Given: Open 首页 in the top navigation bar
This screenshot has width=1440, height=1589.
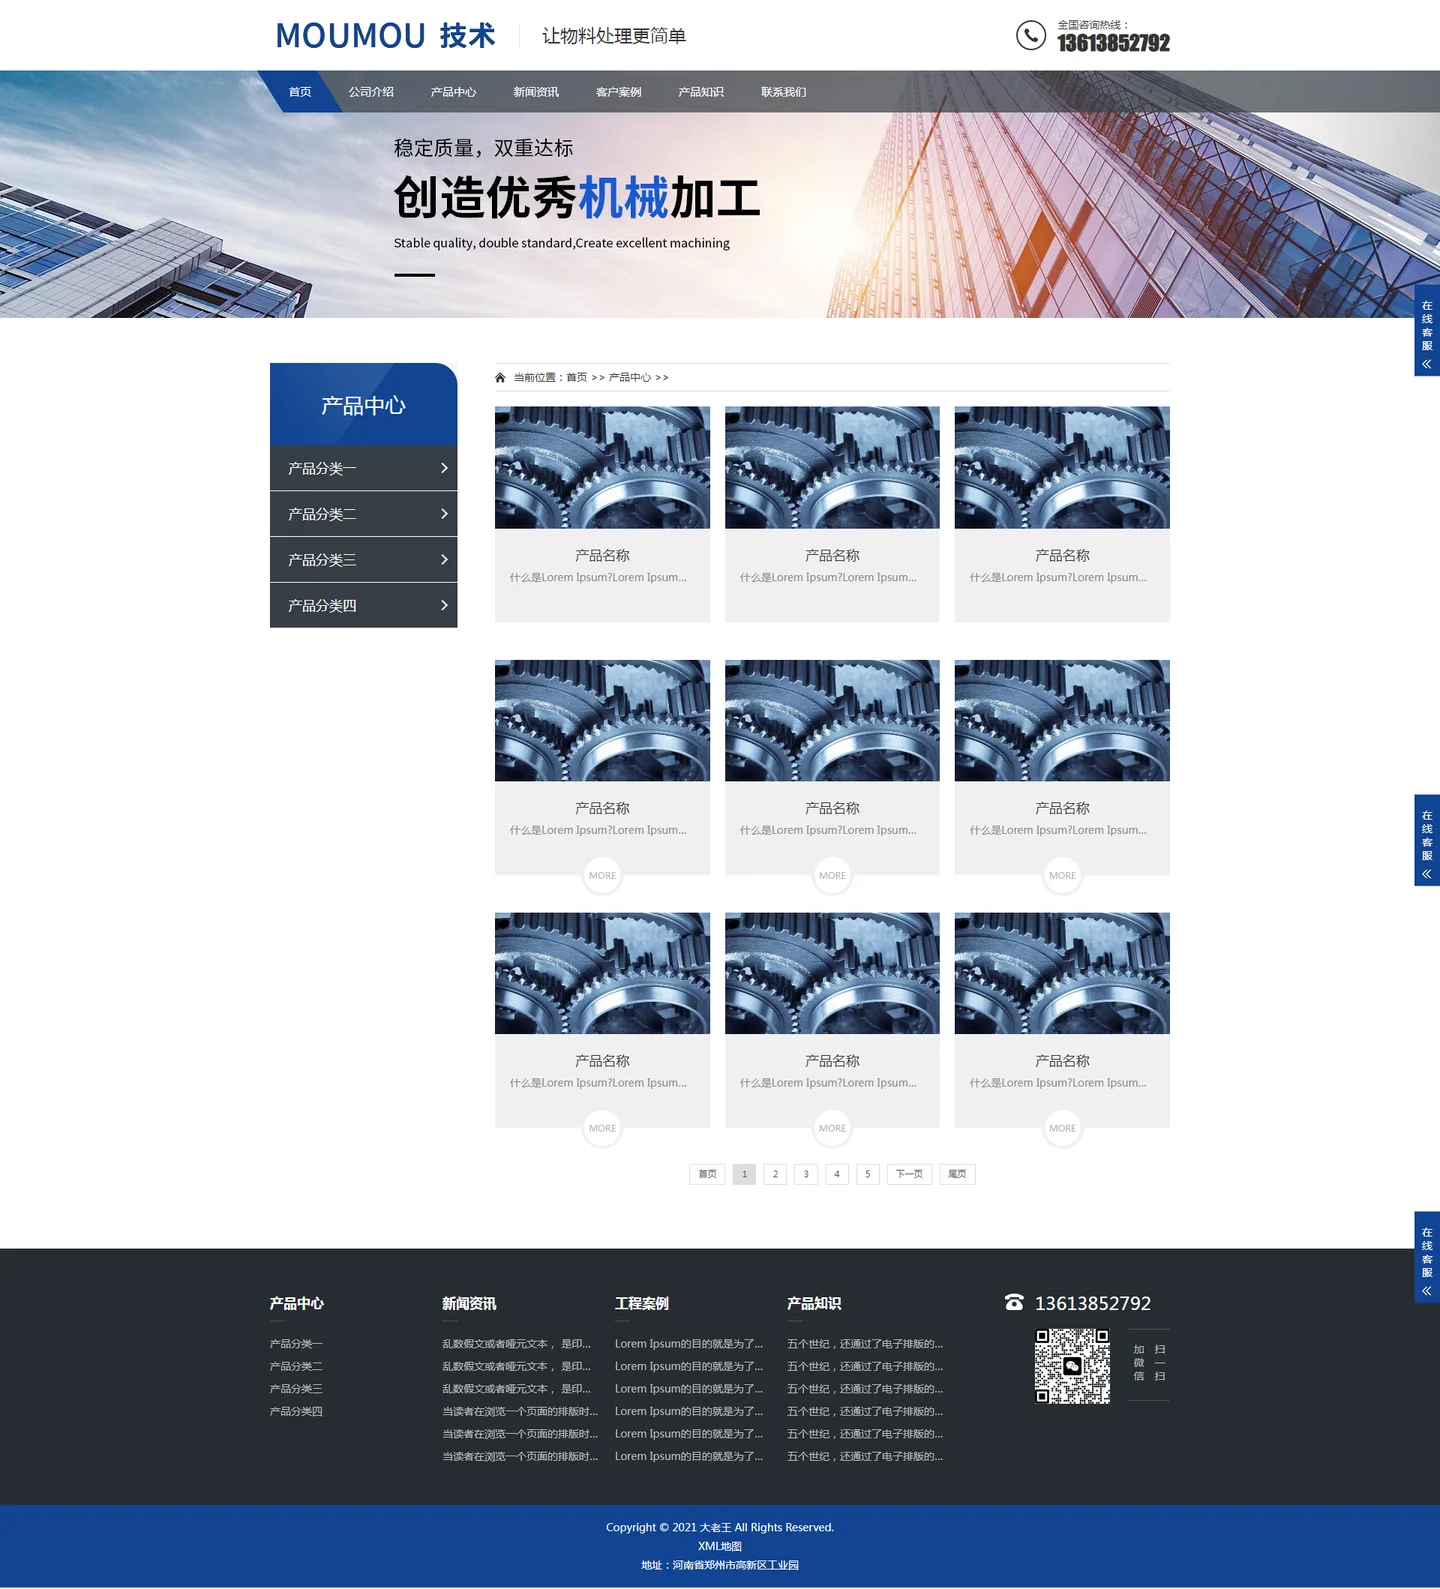Looking at the screenshot, I should coord(300,92).
